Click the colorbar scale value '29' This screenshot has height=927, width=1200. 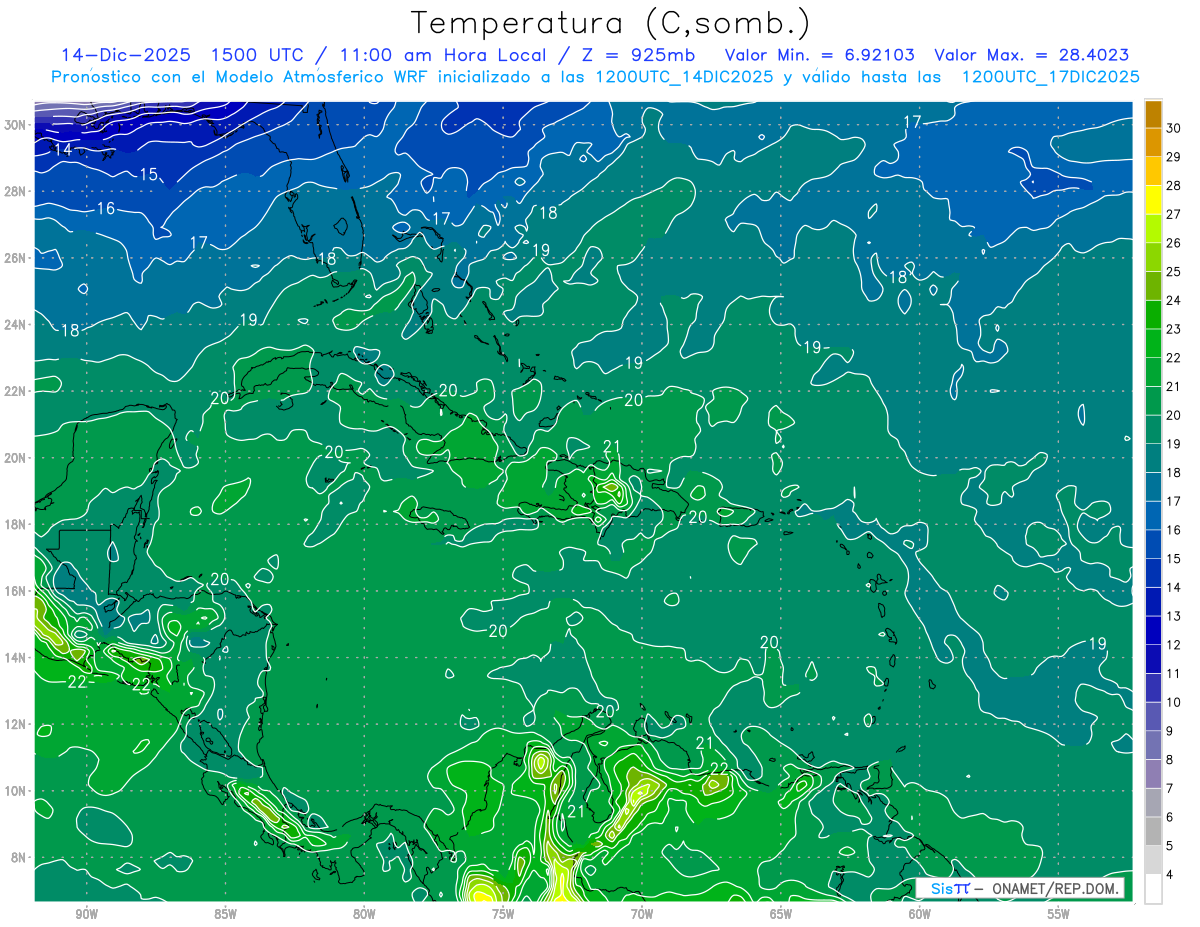tap(1174, 156)
